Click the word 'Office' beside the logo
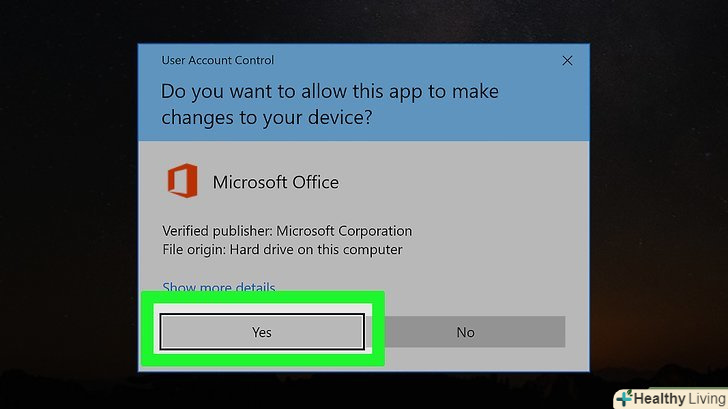 point(307,182)
